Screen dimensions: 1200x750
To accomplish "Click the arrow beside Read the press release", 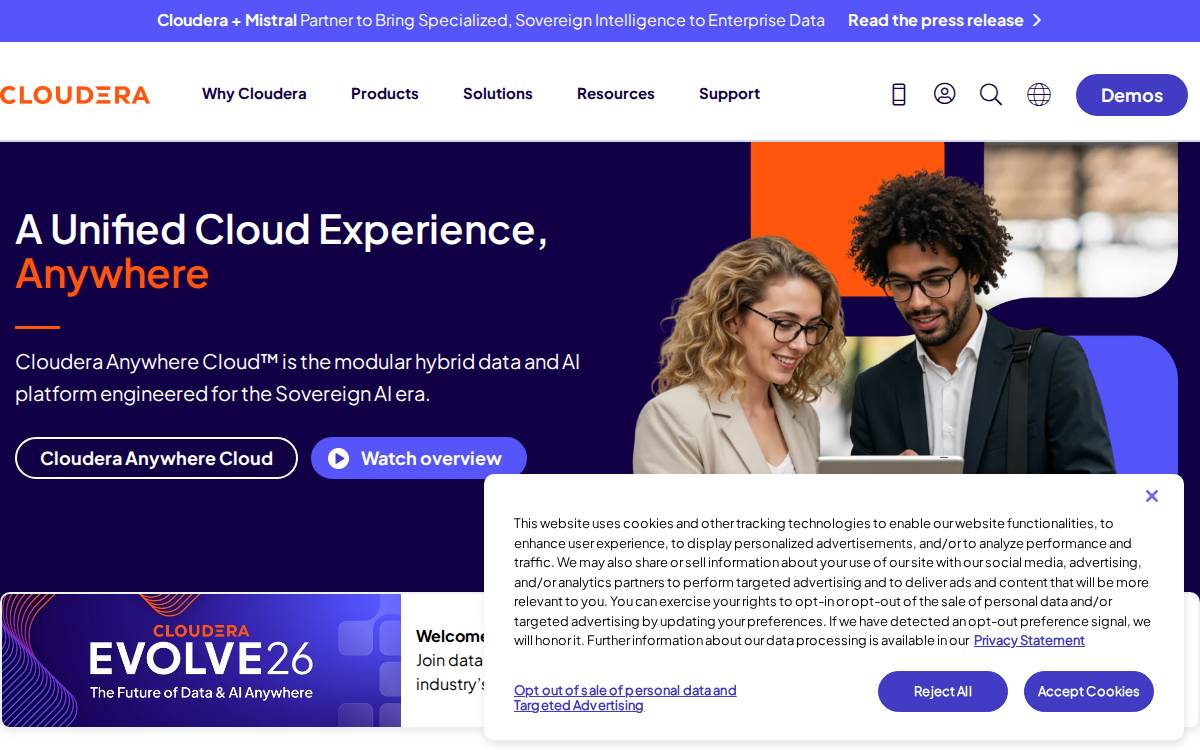I will pyautogui.click(x=1037, y=20).
